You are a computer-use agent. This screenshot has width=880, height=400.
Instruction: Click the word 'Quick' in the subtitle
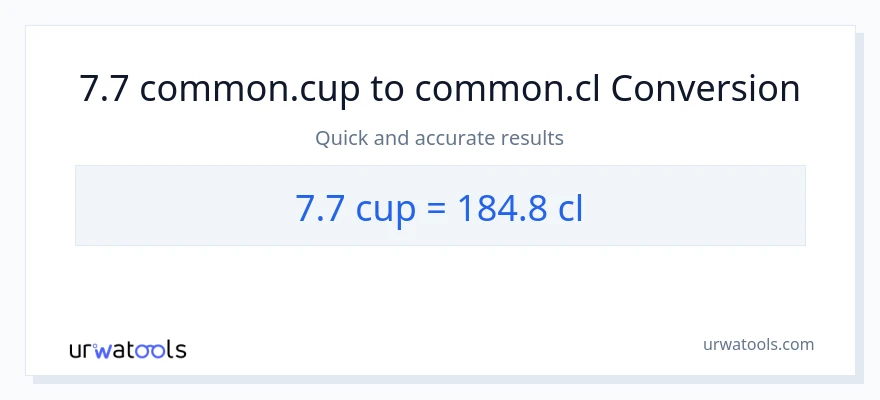click(340, 138)
